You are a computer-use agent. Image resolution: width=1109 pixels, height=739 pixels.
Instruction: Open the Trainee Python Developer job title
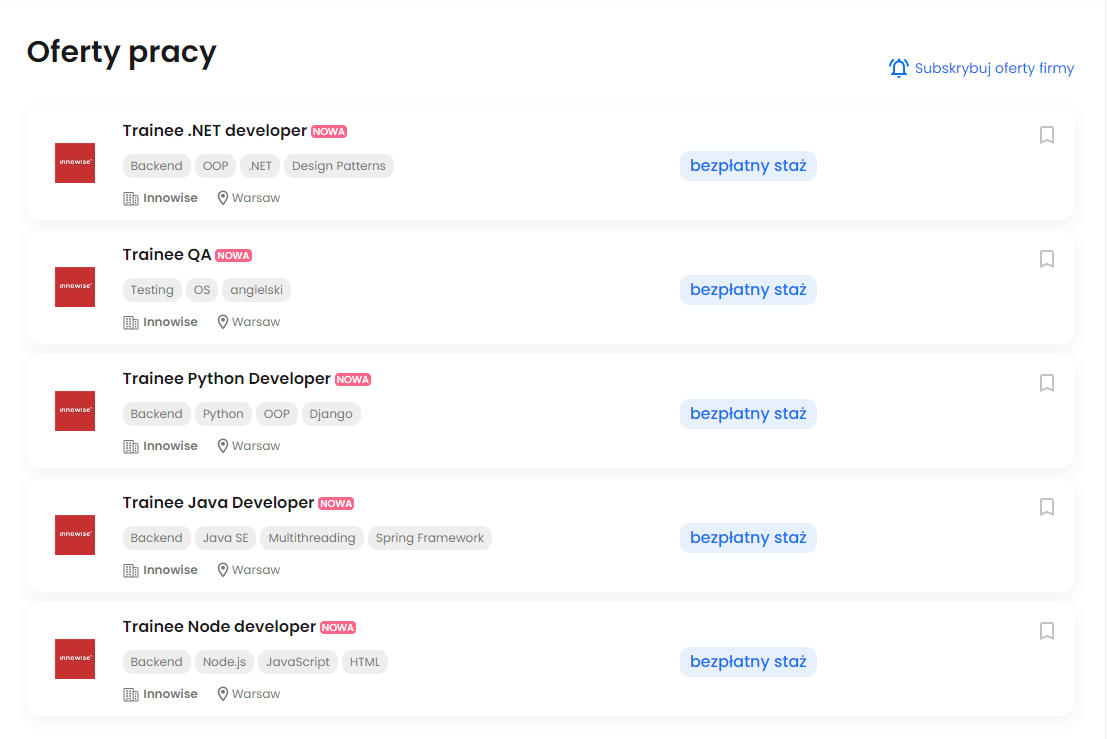point(226,379)
